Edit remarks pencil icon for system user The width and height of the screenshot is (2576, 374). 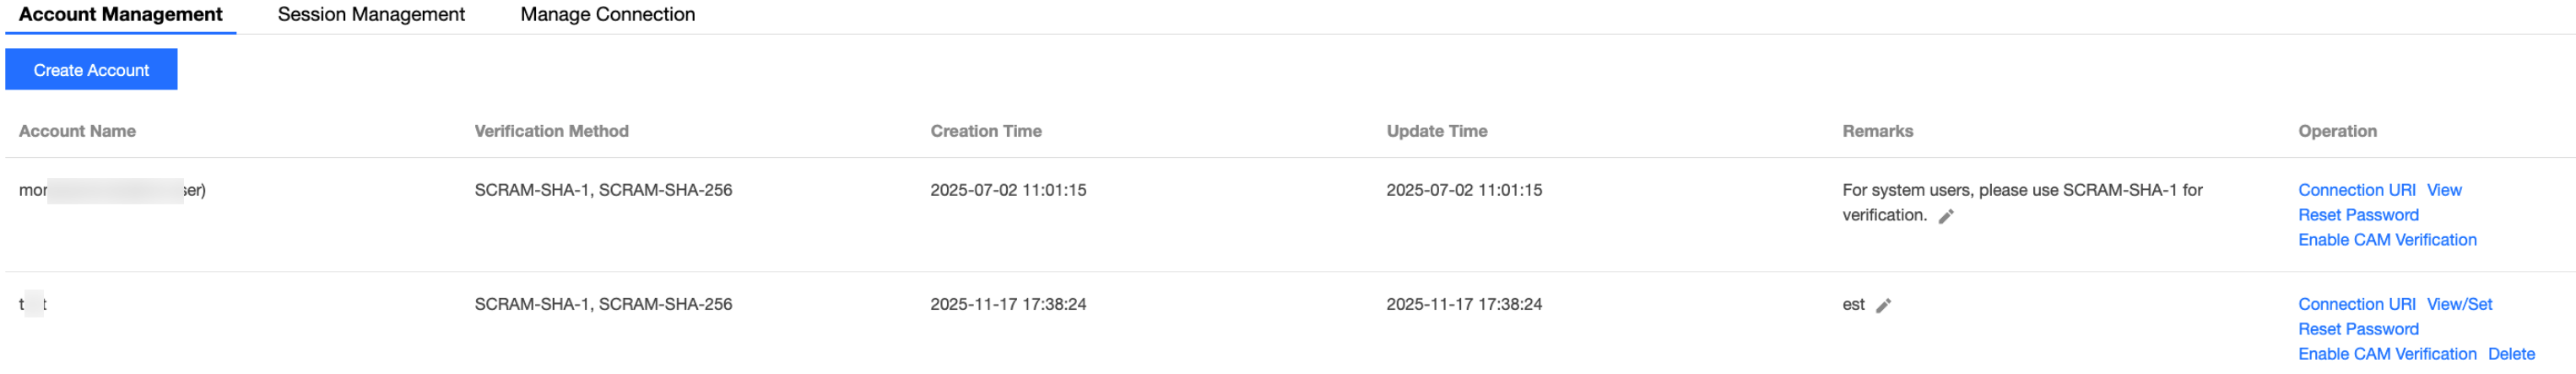click(x=1946, y=216)
